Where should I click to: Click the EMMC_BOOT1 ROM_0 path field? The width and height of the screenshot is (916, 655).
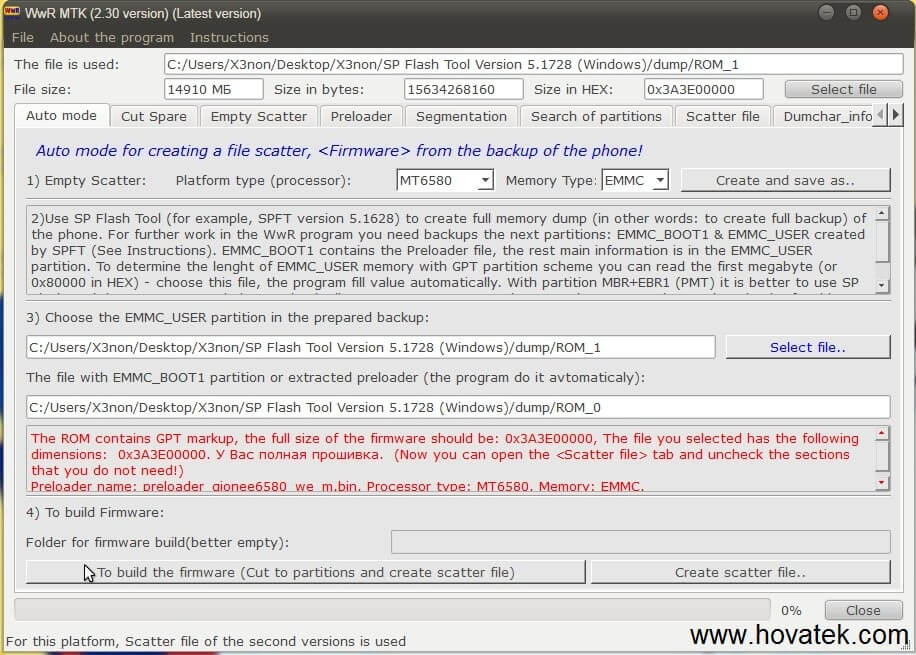[x=458, y=407]
